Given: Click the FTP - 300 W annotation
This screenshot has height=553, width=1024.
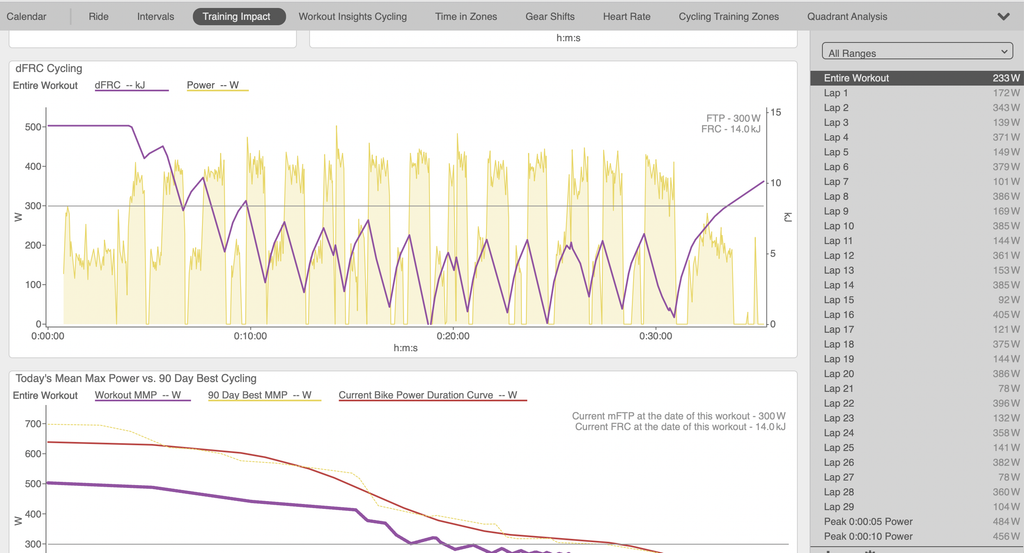Looking at the screenshot, I should (x=733, y=118).
